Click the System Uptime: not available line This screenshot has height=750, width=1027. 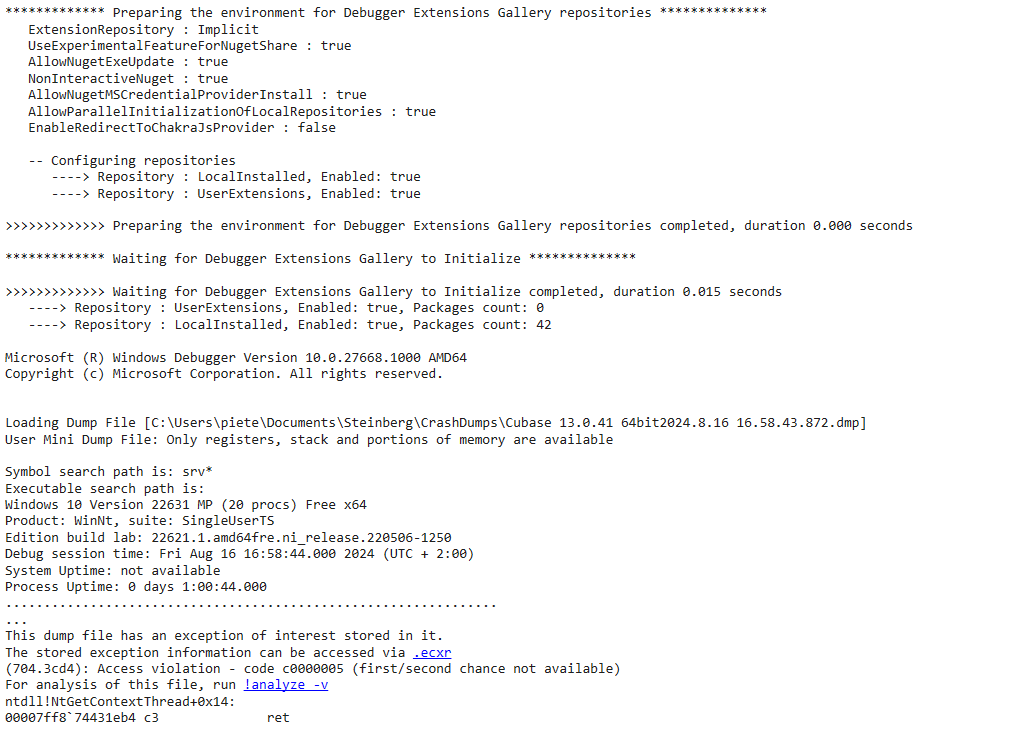click(x=113, y=571)
